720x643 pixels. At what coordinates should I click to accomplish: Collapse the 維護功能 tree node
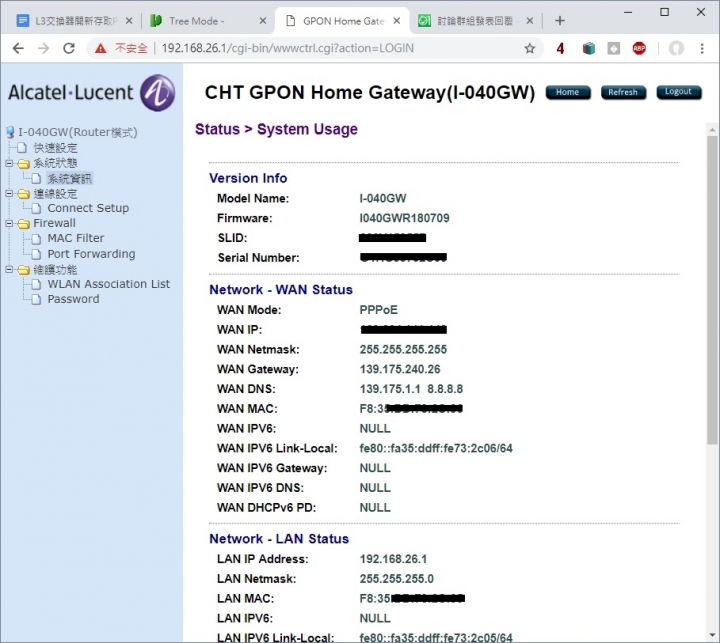click(x=9, y=270)
